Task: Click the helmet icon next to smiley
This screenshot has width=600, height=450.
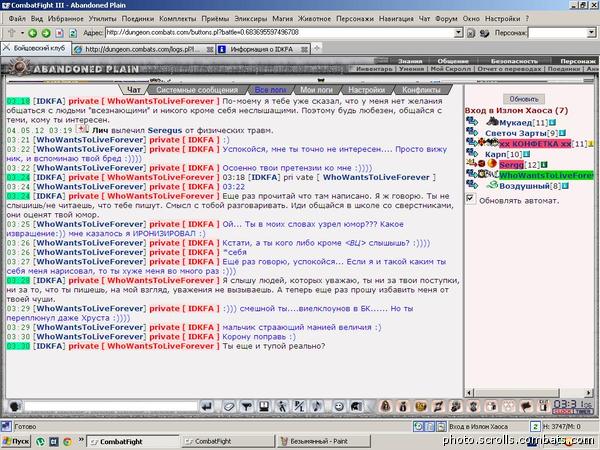Action: coord(356,406)
